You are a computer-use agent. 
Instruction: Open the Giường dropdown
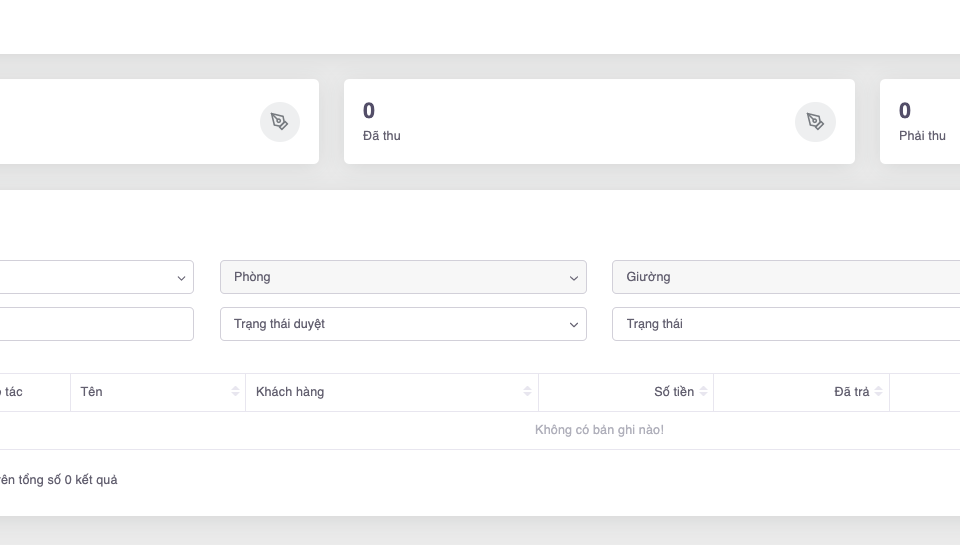786,277
